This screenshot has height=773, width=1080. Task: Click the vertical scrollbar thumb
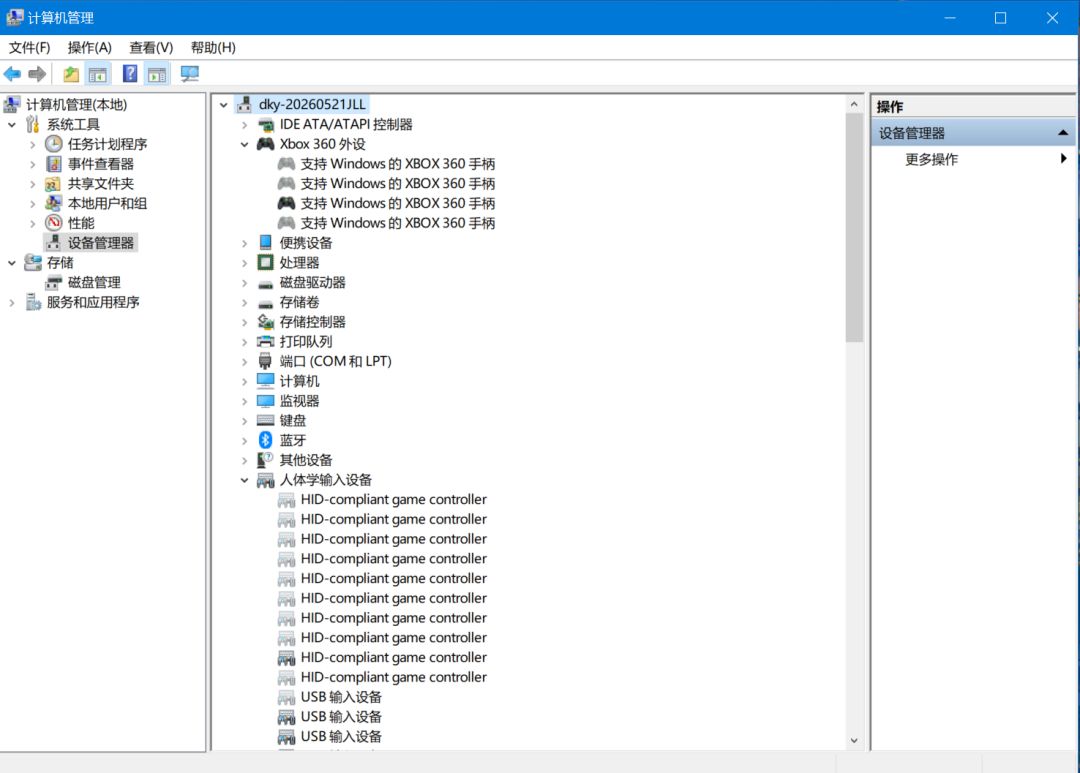tap(854, 228)
